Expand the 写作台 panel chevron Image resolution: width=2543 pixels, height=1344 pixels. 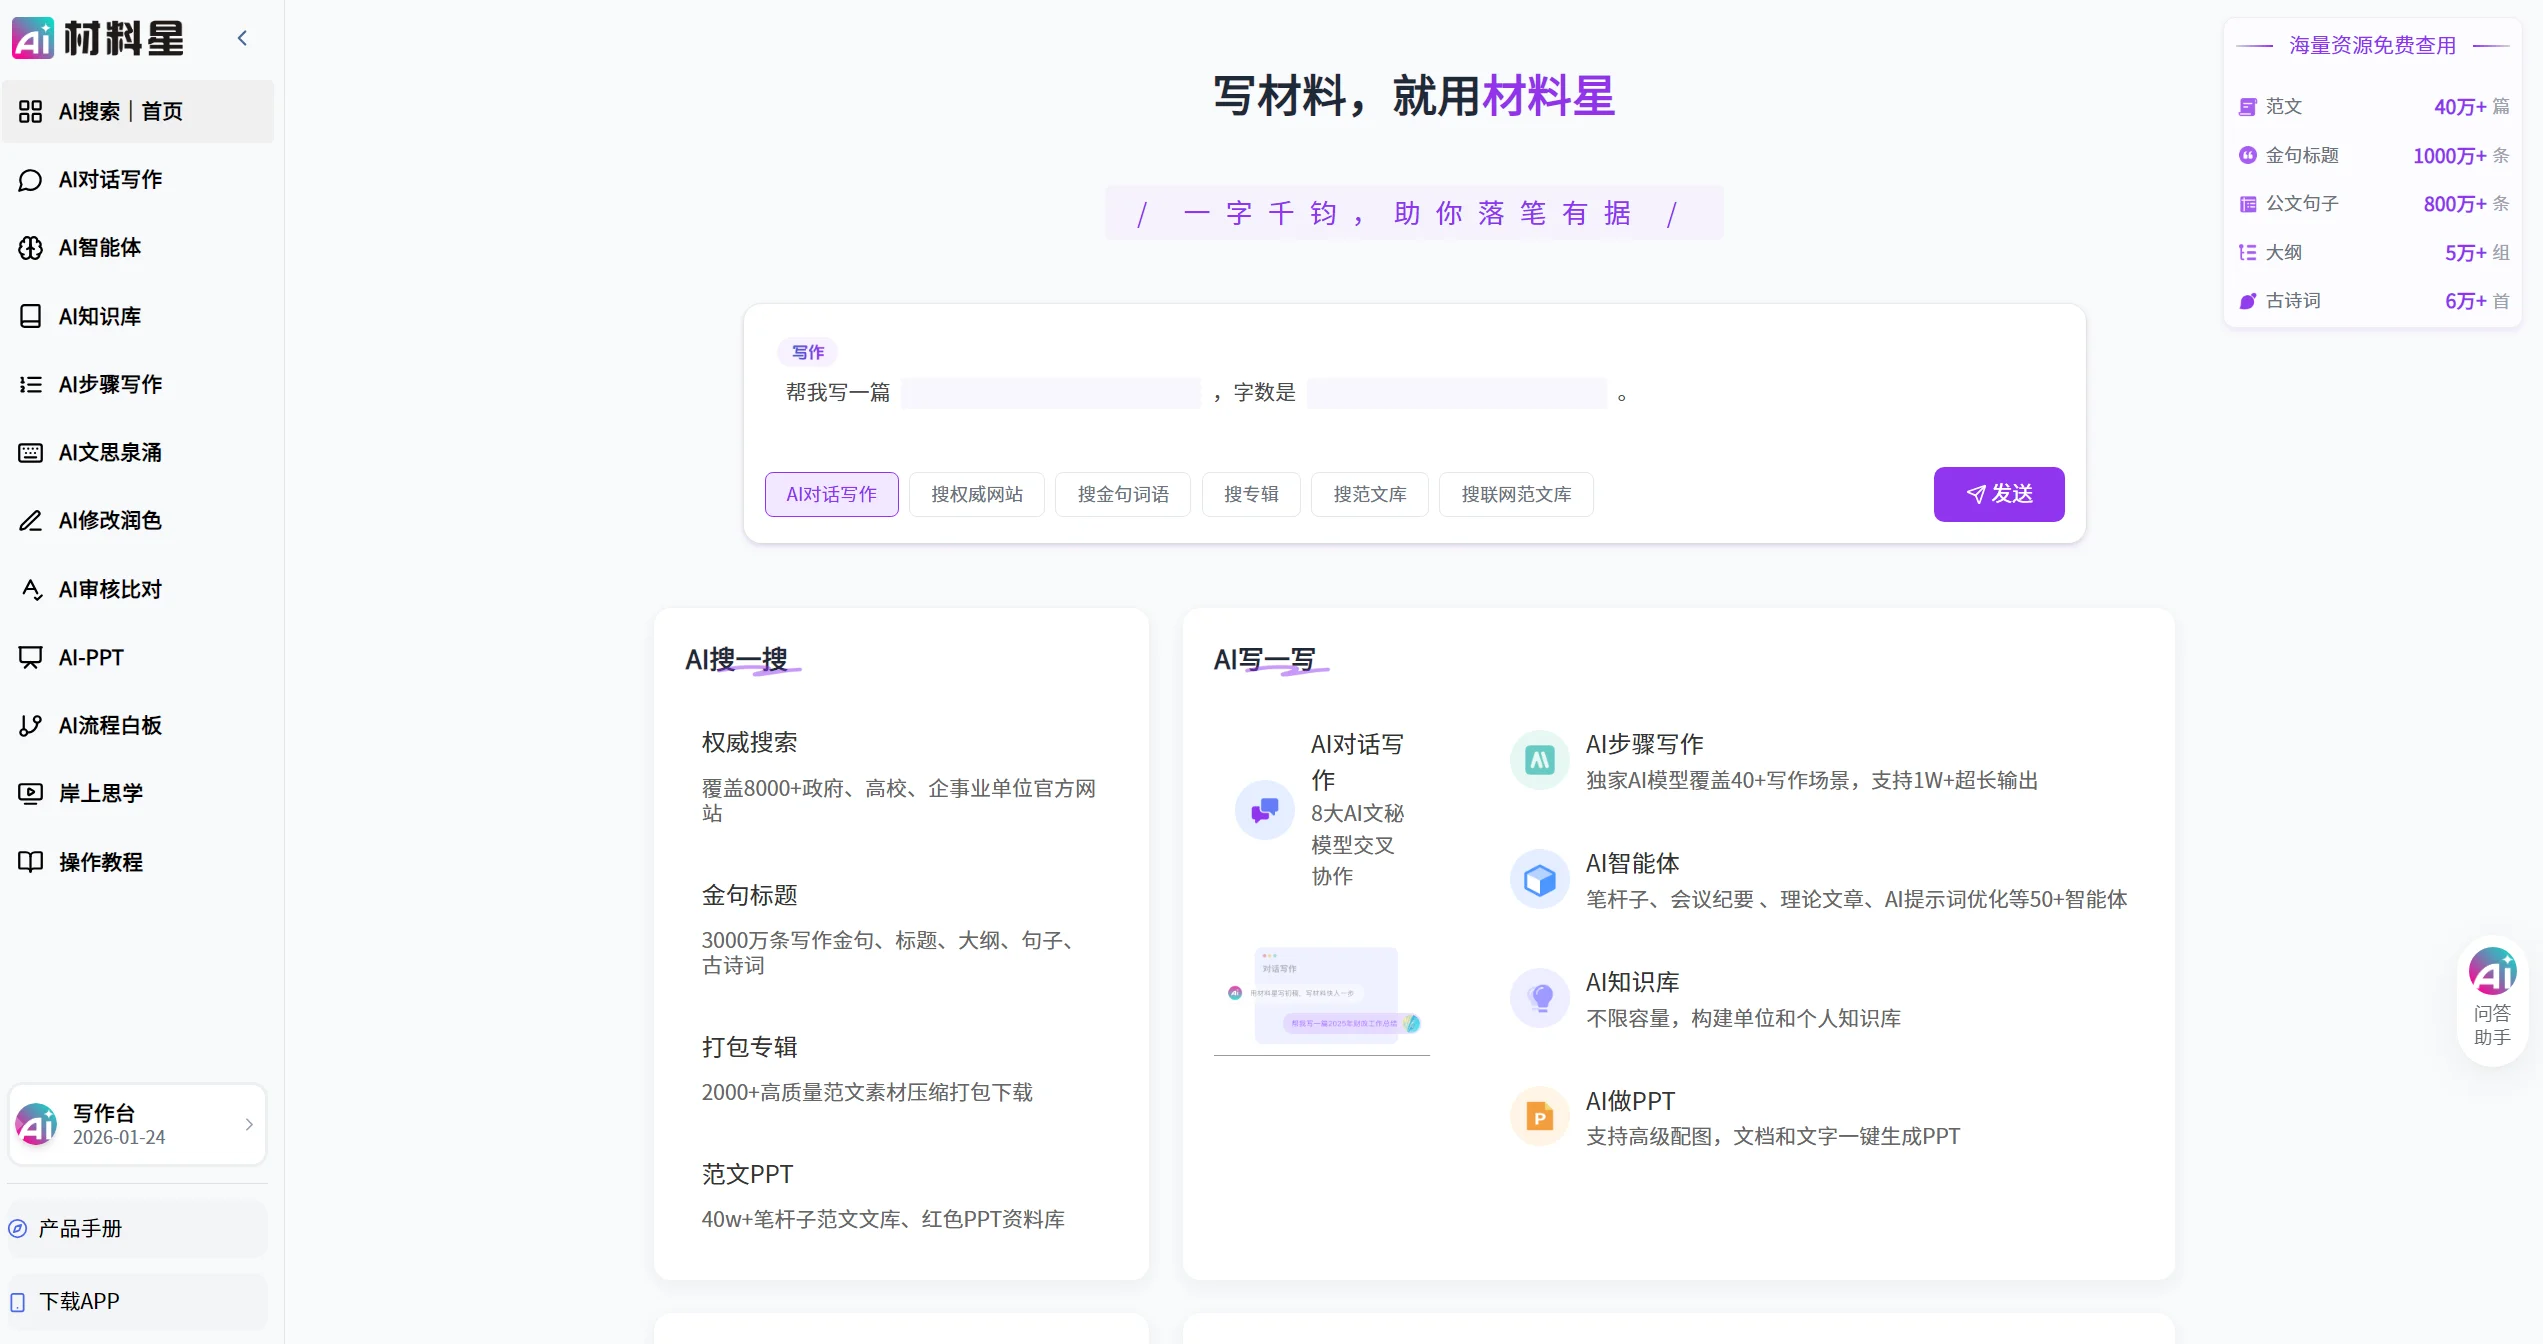pos(249,1125)
